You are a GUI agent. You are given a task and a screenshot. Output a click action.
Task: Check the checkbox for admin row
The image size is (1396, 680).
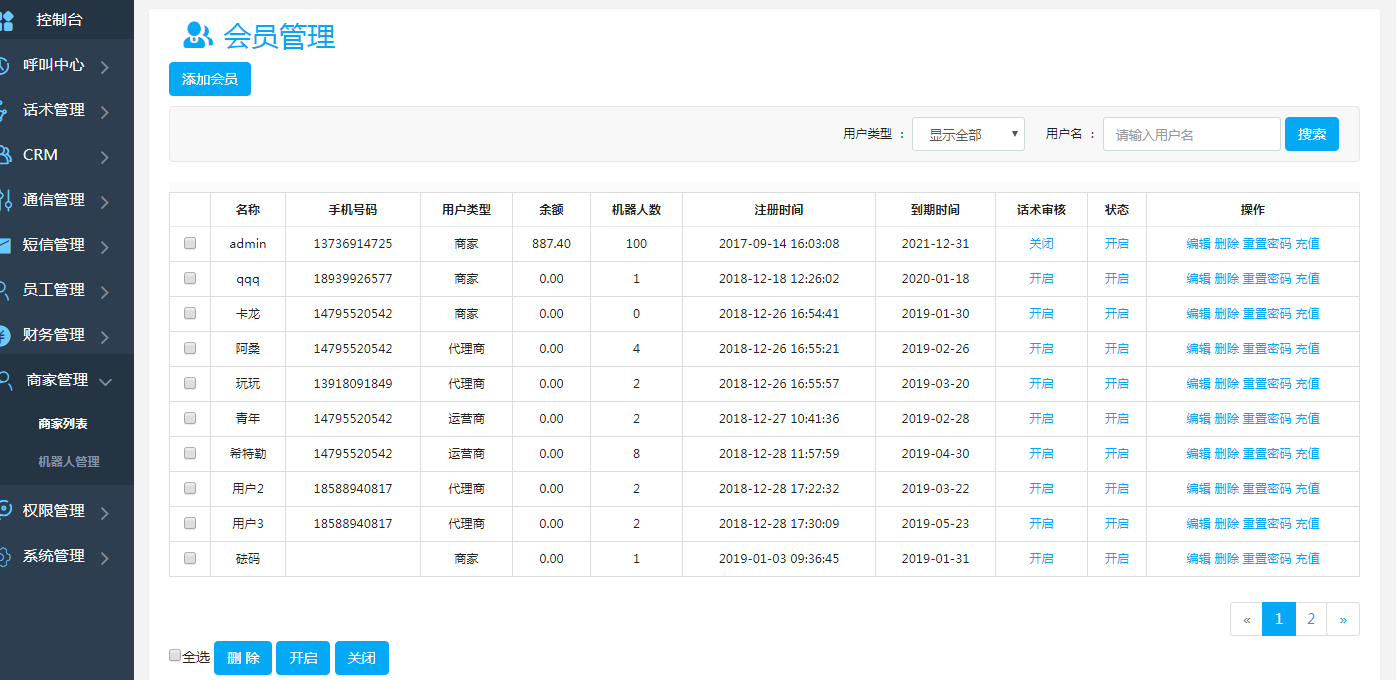tap(190, 243)
